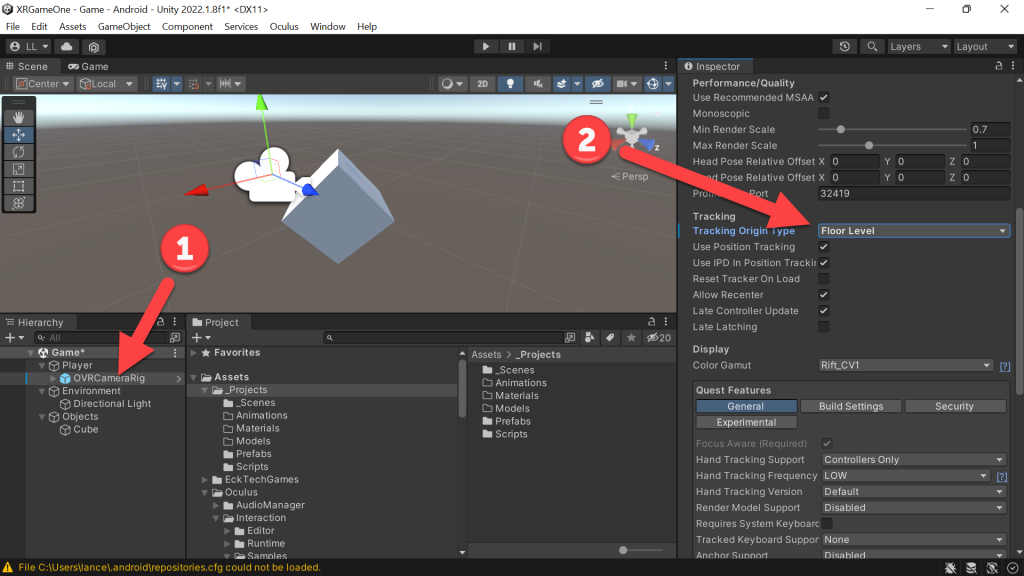This screenshot has height=576, width=1024.
Task: Click the search by label icon
Action: tap(610, 338)
